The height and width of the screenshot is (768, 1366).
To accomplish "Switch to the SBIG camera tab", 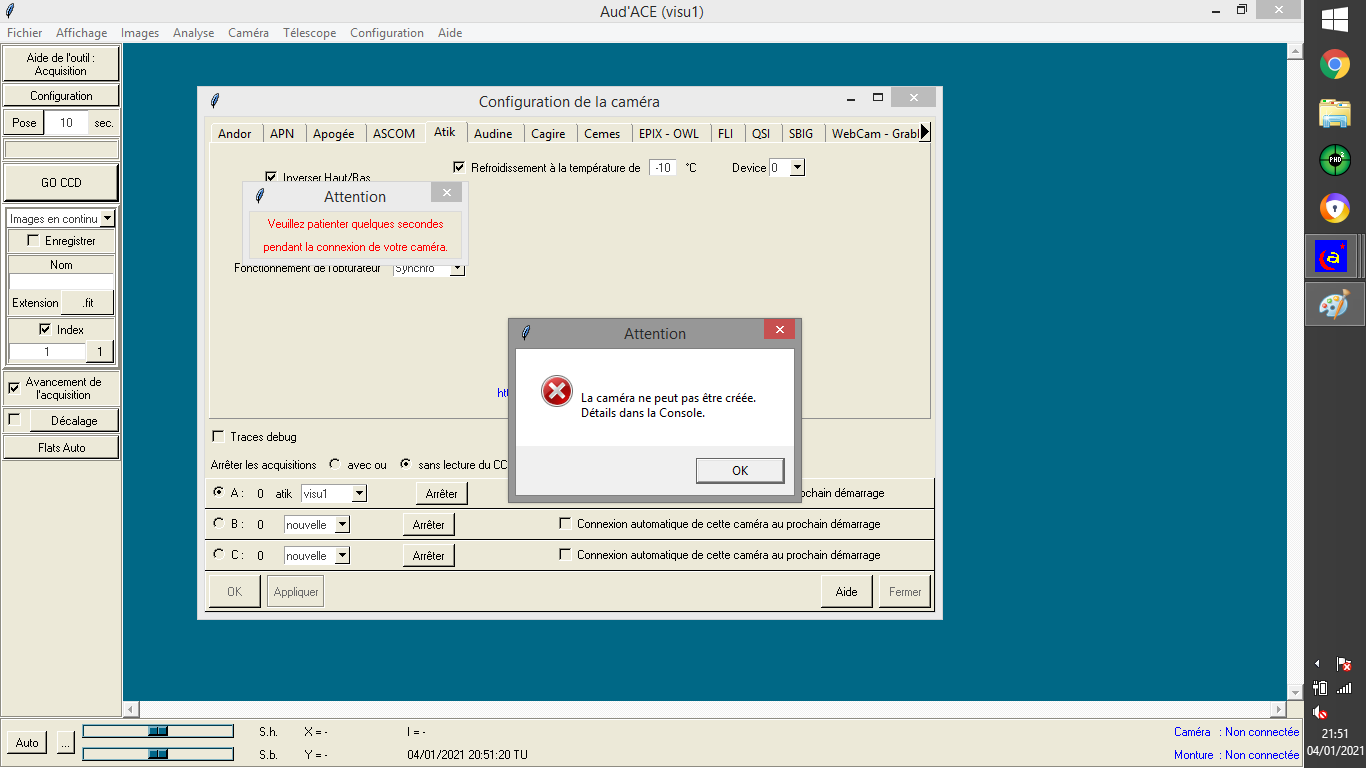I will point(800,133).
